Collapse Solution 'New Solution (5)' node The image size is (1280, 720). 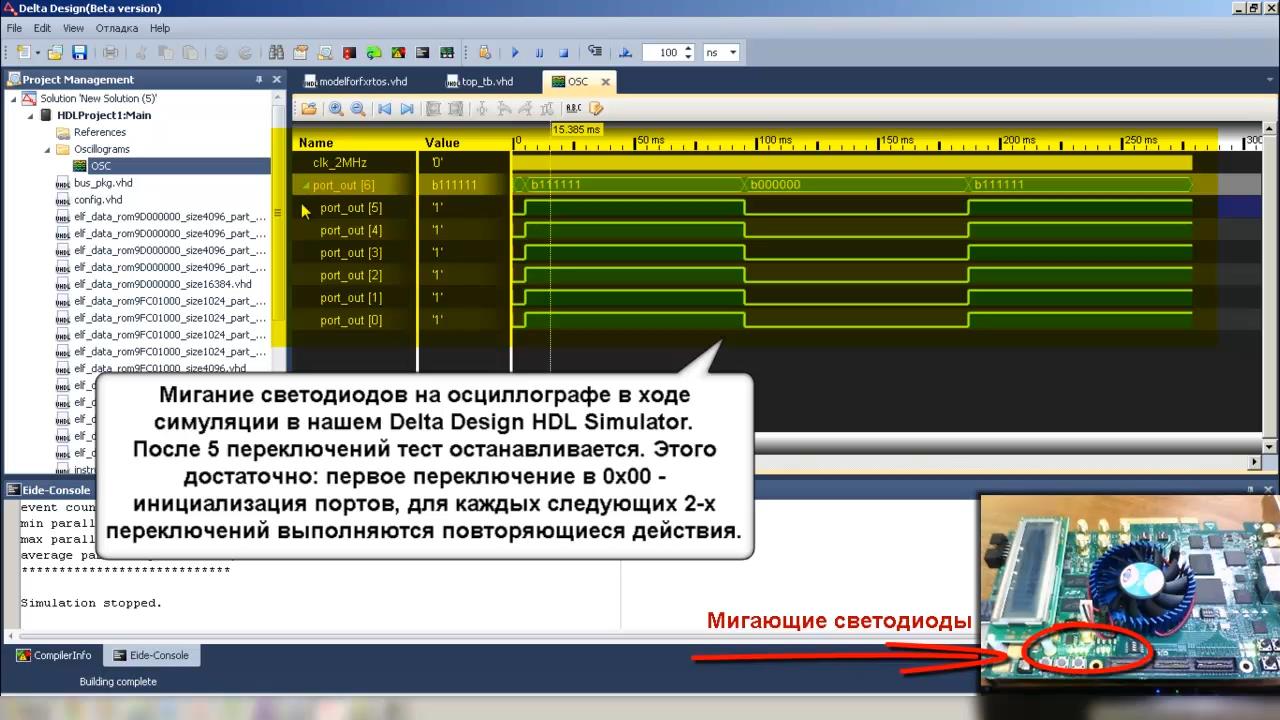pos(14,99)
